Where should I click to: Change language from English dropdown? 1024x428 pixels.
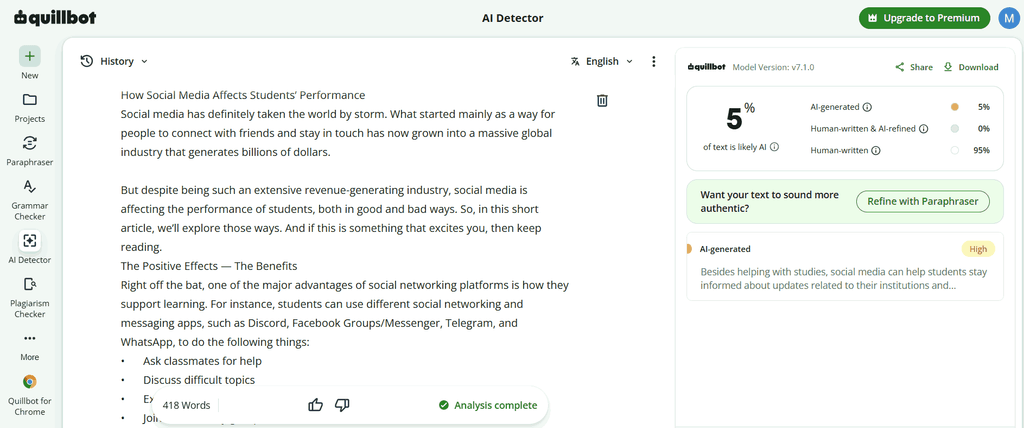point(601,61)
